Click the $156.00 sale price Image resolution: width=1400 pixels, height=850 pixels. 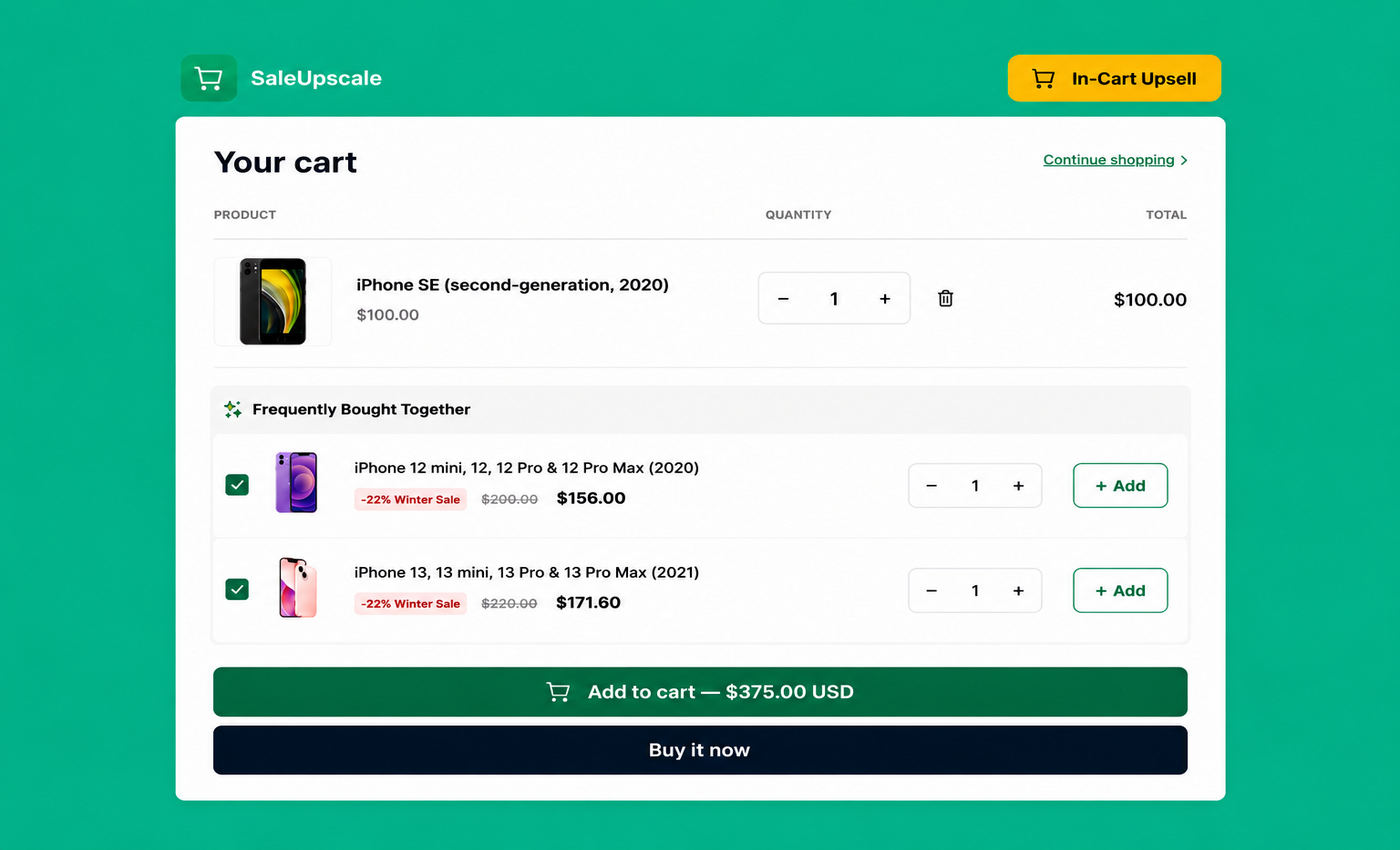click(x=591, y=498)
